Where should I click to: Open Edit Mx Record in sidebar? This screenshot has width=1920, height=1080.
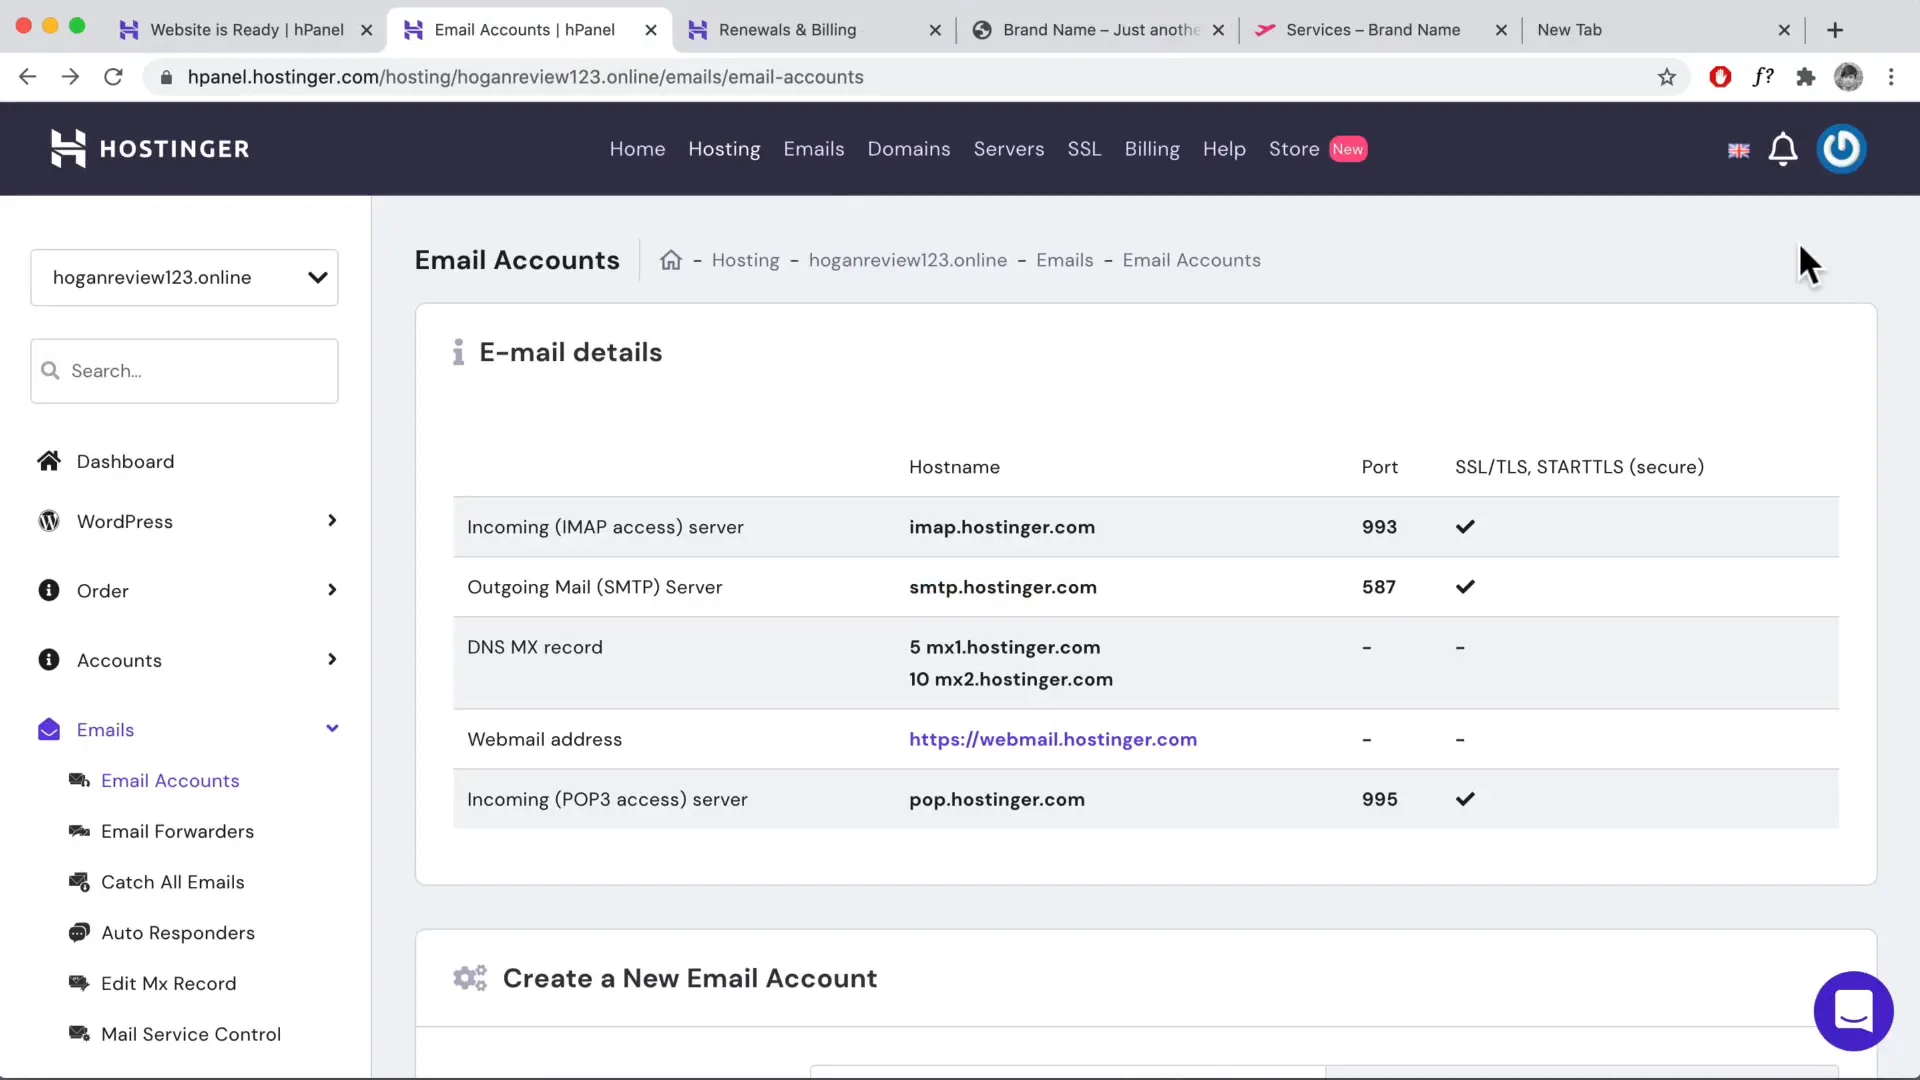168,983
